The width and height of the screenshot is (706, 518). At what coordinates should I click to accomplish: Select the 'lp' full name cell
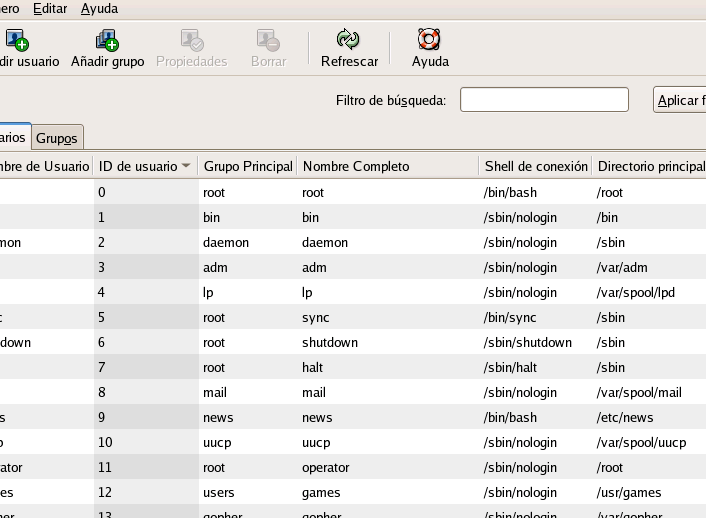click(307, 293)
